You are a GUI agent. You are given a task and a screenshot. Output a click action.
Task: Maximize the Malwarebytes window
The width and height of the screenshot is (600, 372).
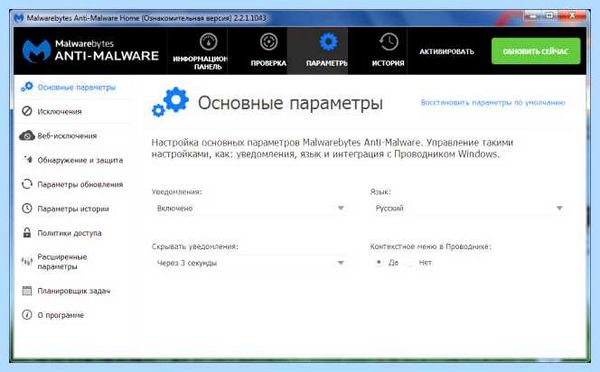coord(550,16)
